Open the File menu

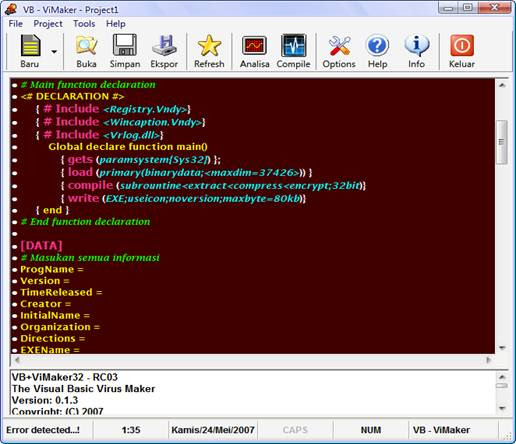click(x=15, y=24)
